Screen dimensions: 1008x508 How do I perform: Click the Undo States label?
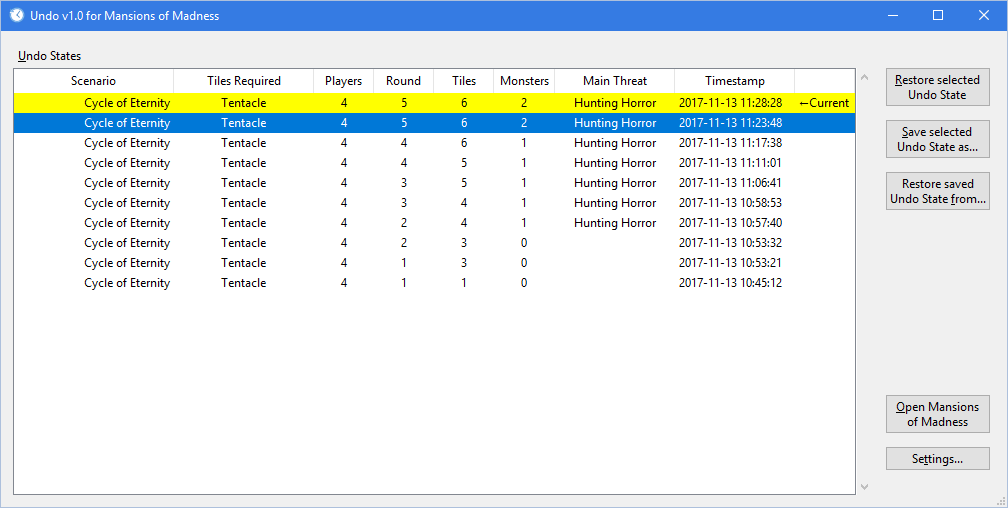[x=50, y=56]
